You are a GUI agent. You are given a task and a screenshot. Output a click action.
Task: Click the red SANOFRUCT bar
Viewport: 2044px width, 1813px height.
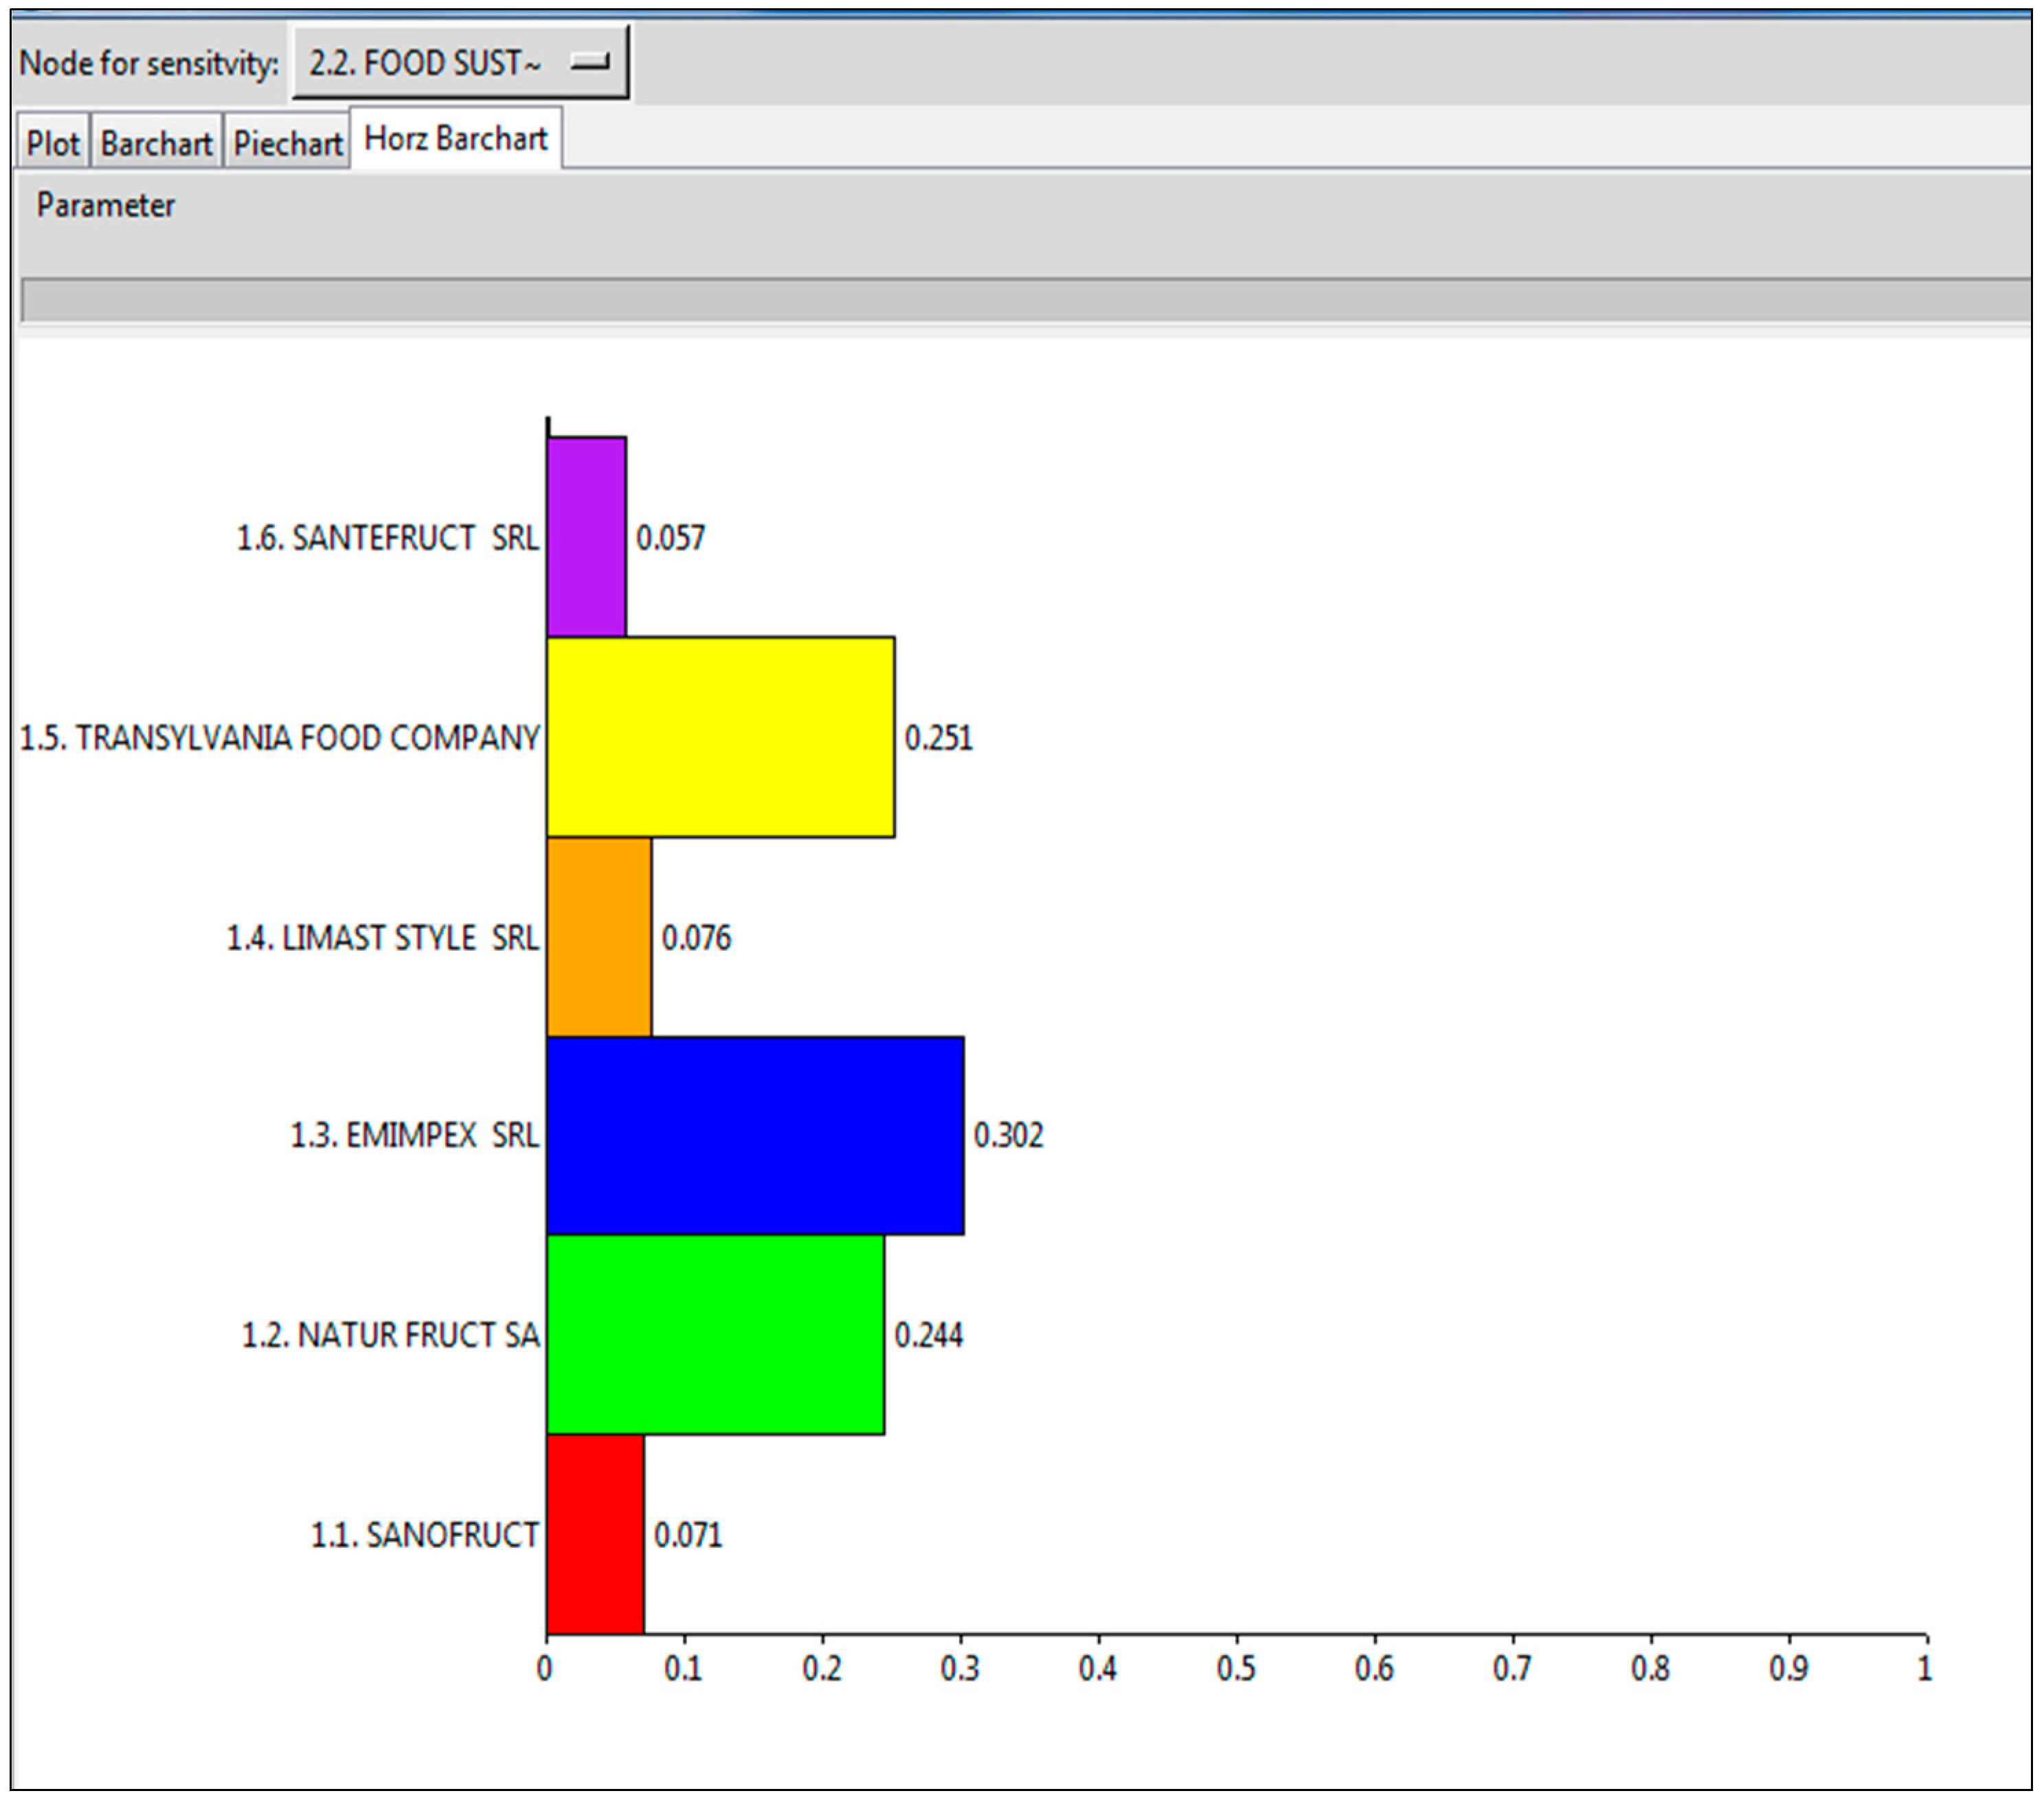(595, 1534)
